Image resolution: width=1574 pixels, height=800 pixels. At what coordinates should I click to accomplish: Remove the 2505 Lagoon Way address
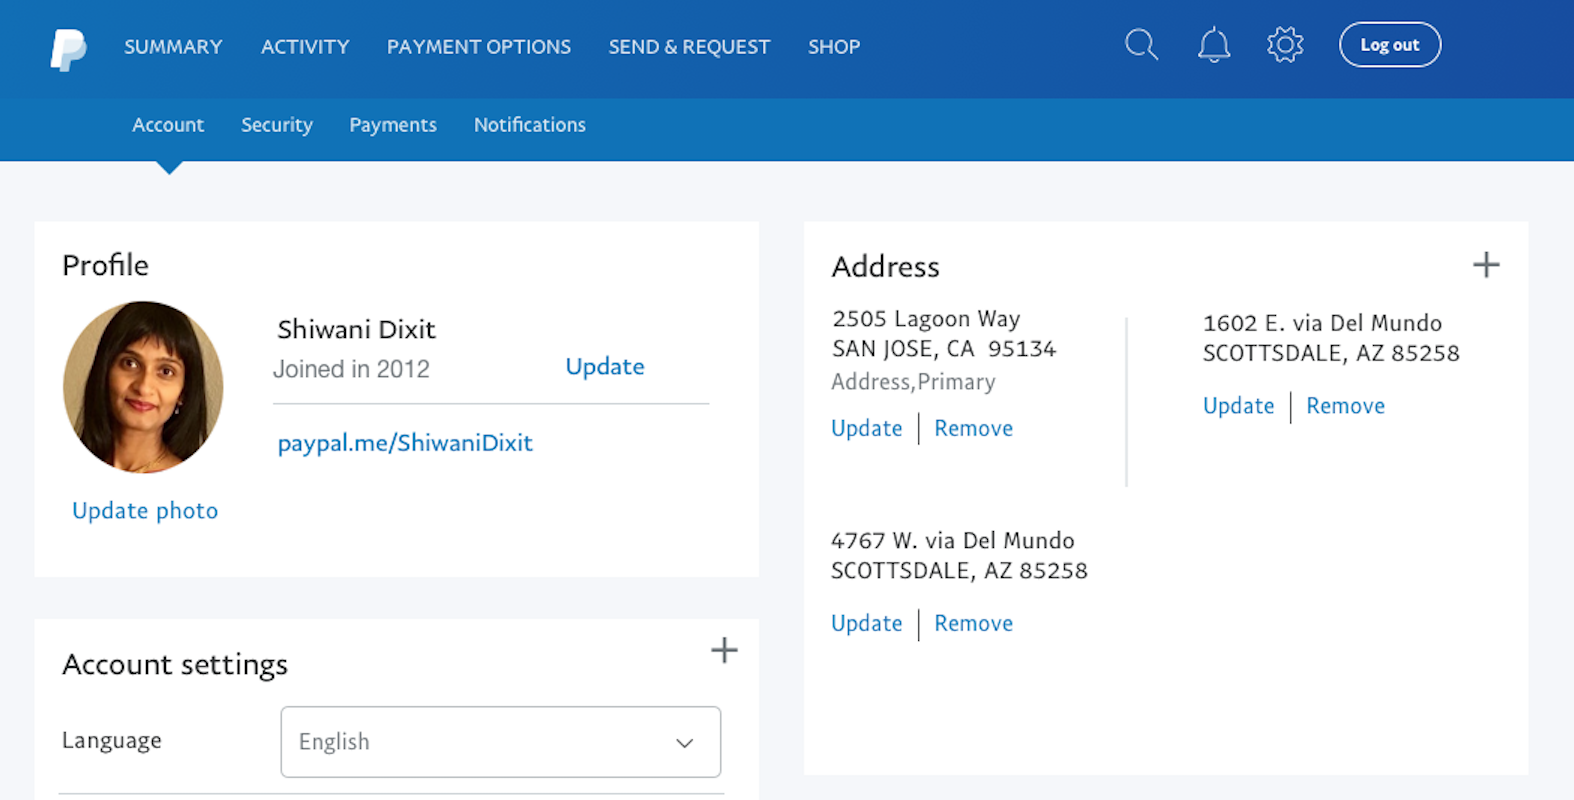coord(974,428)
